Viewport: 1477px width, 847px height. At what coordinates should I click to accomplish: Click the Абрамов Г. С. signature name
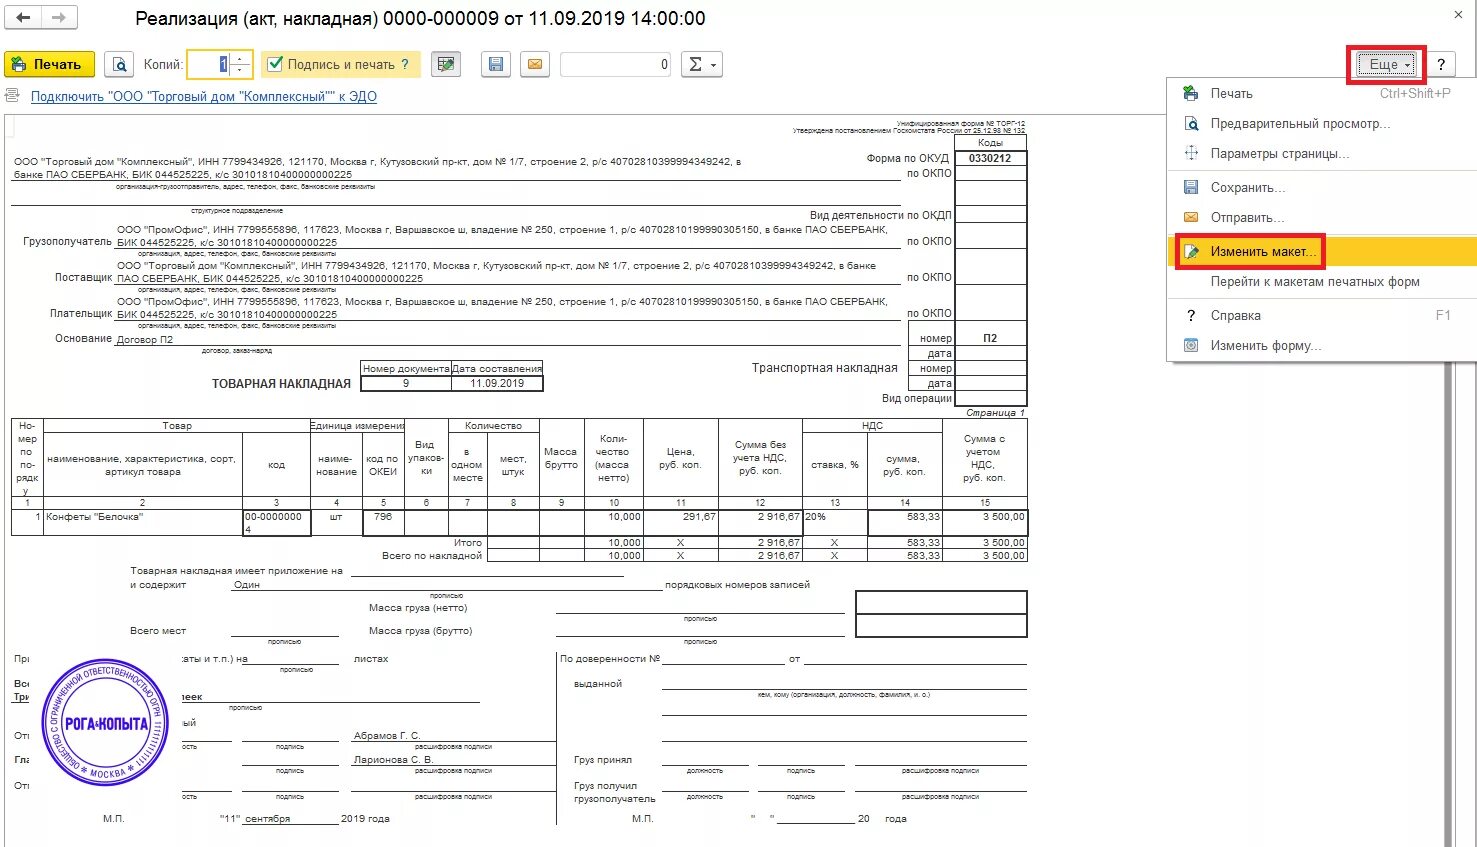(x=387, y=735)
